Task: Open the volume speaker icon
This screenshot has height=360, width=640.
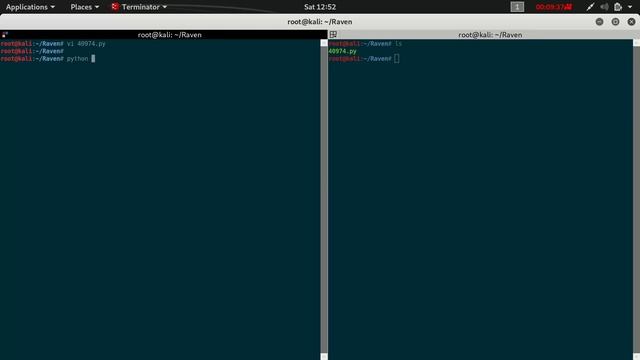Action: [604, 7]
